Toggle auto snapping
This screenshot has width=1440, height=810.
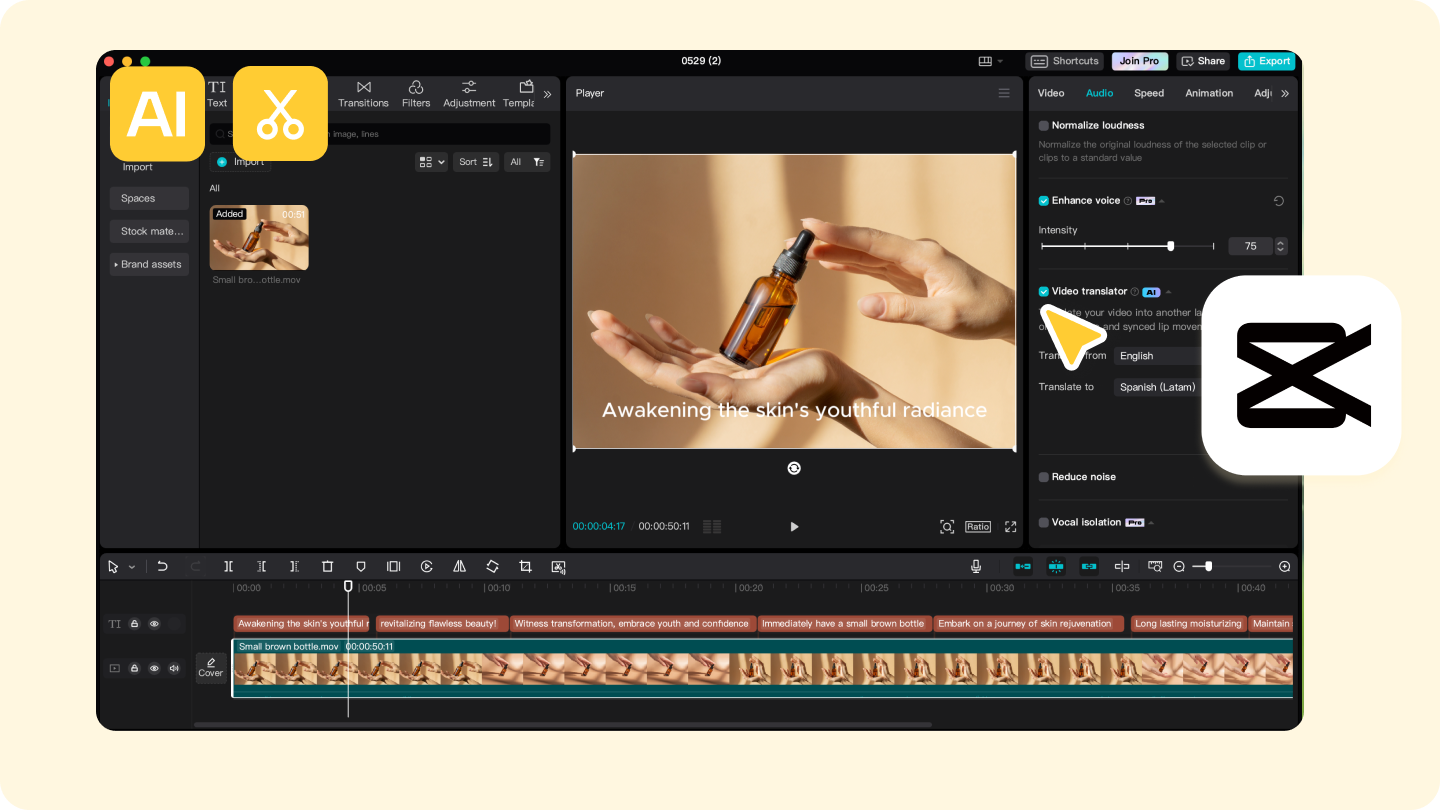coord(1056,566)
